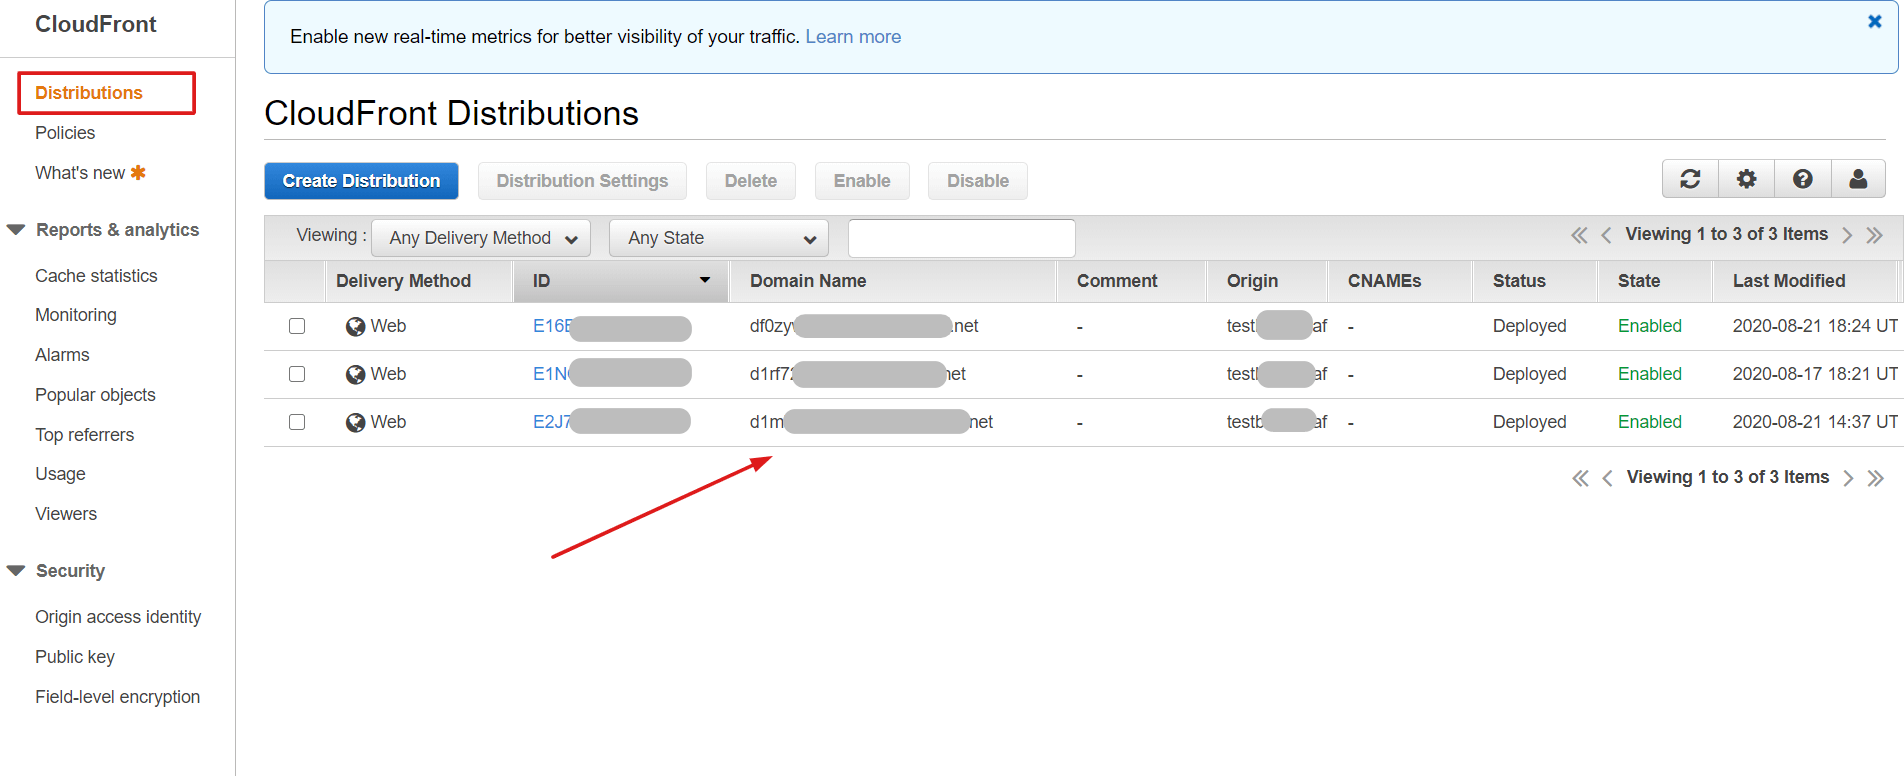1904x776 pixels.
Task: Select checkbox for distribution E2J7
Action: point(297,422)
